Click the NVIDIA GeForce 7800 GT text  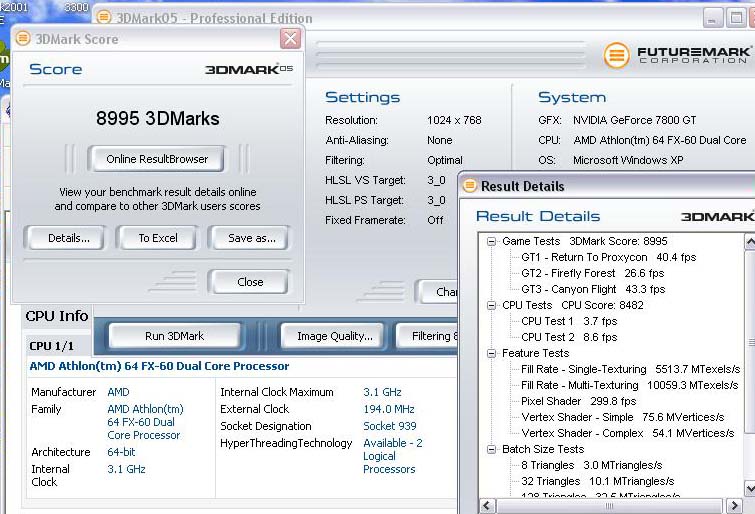click(634, 120)
